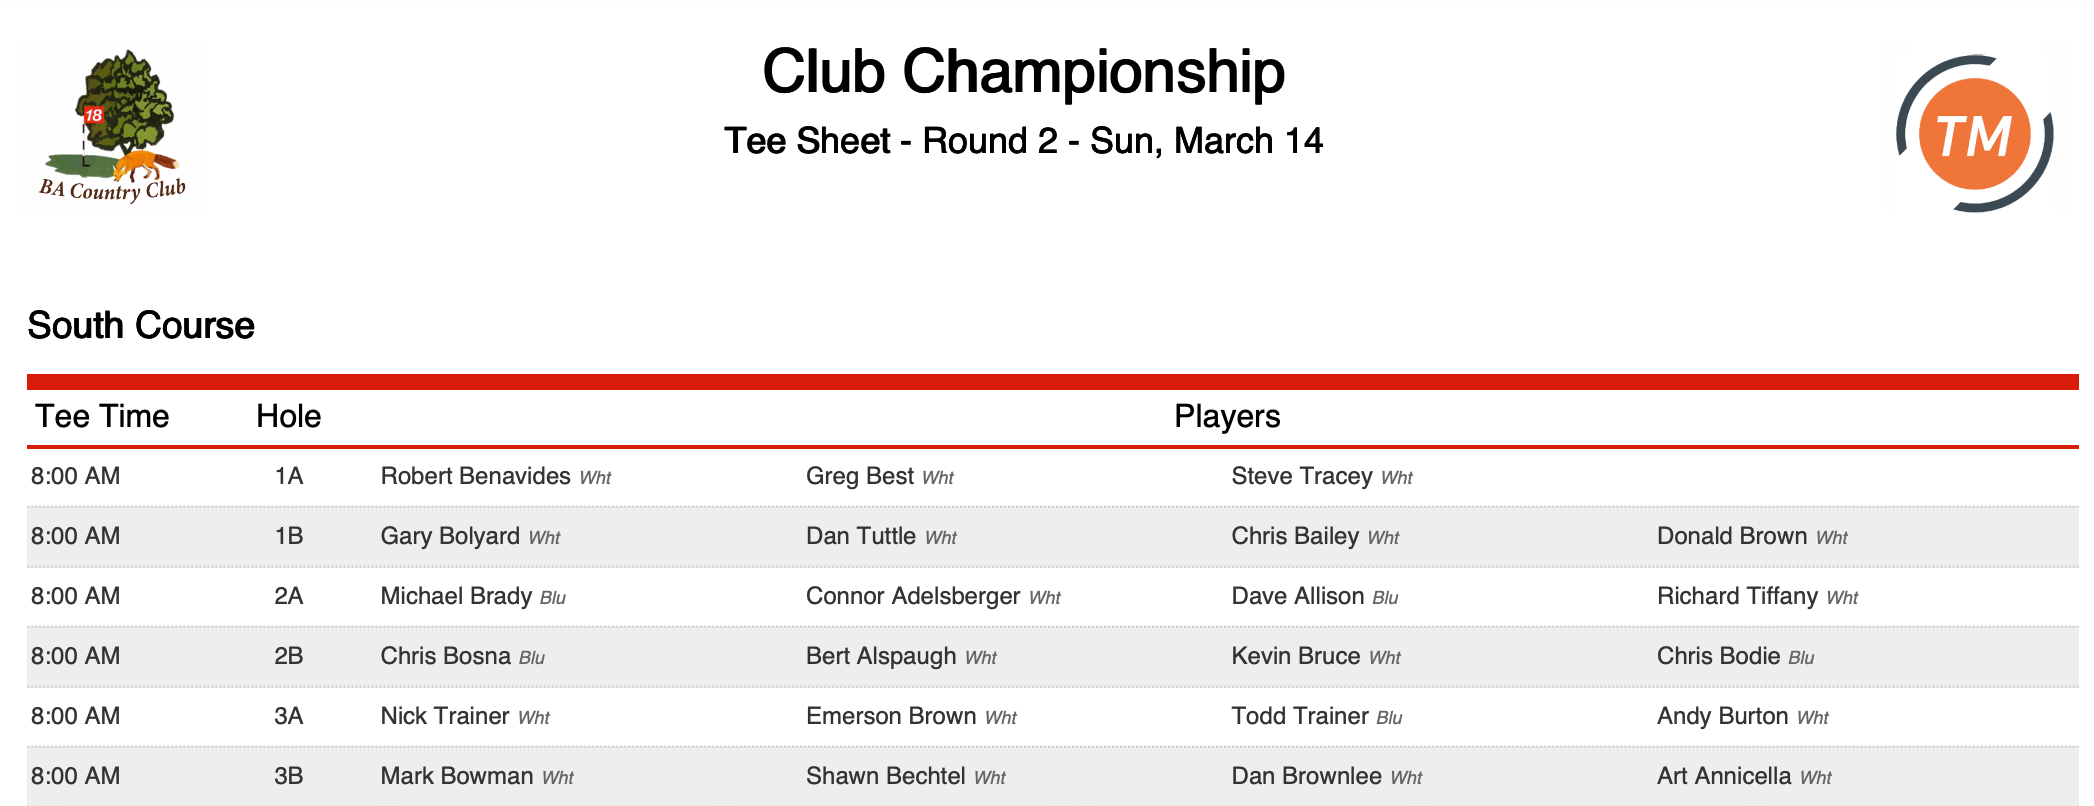Click the Tee Sheet Round 2 subtitle

coord(1023,141)
